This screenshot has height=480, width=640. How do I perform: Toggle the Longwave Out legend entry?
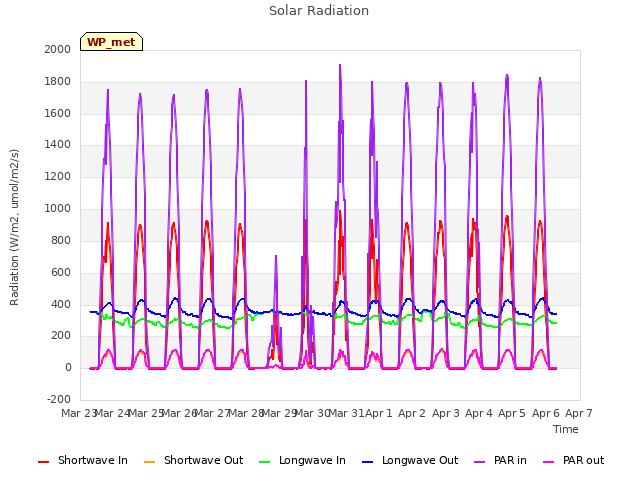[x=410, y=460]
